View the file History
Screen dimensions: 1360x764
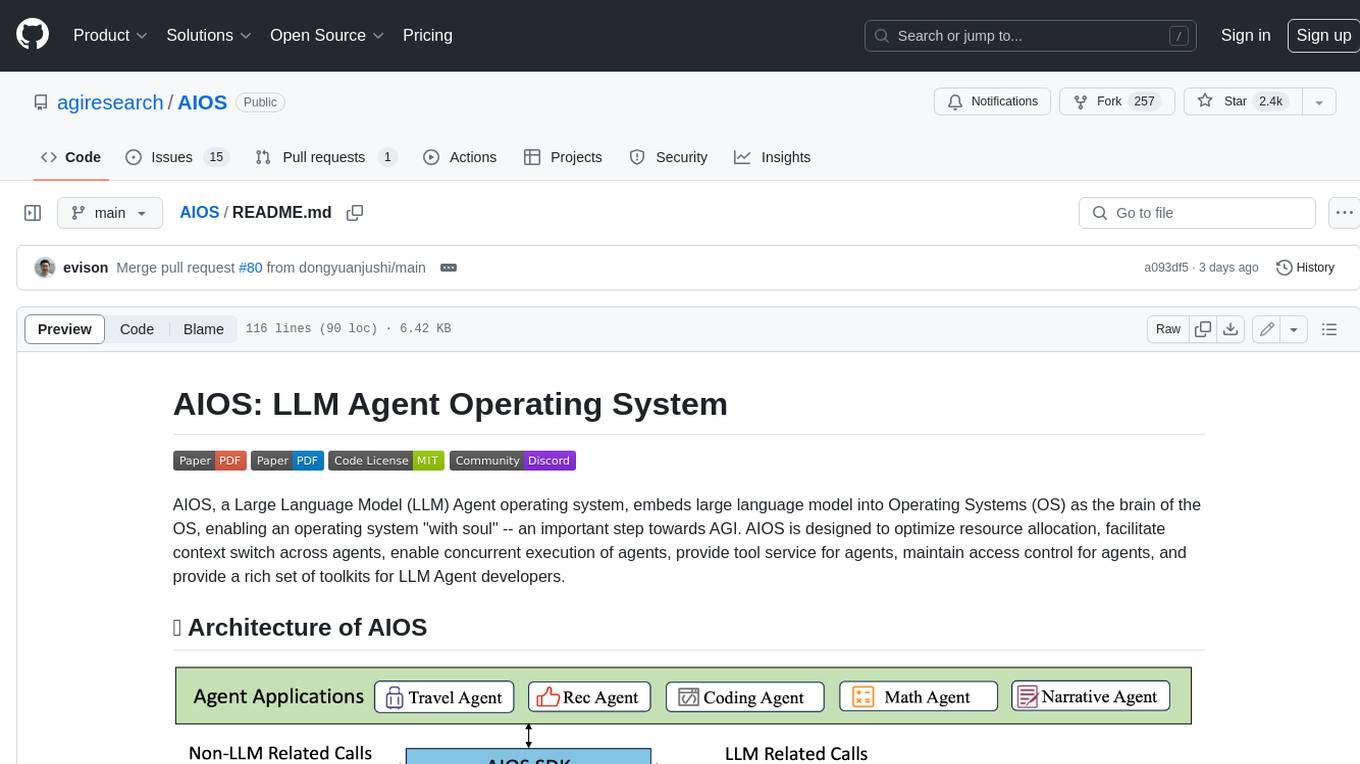pyautogui.click(x=1306, y=267)
